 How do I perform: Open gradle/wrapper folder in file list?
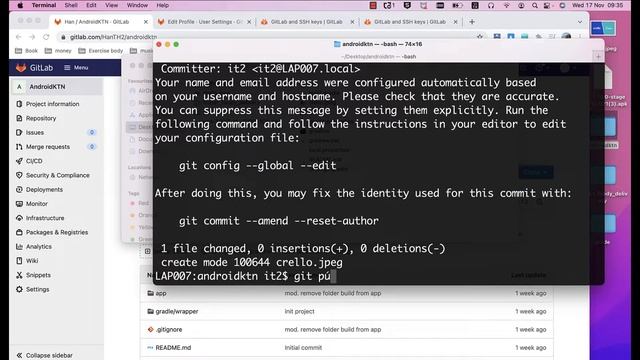(177, 311)
